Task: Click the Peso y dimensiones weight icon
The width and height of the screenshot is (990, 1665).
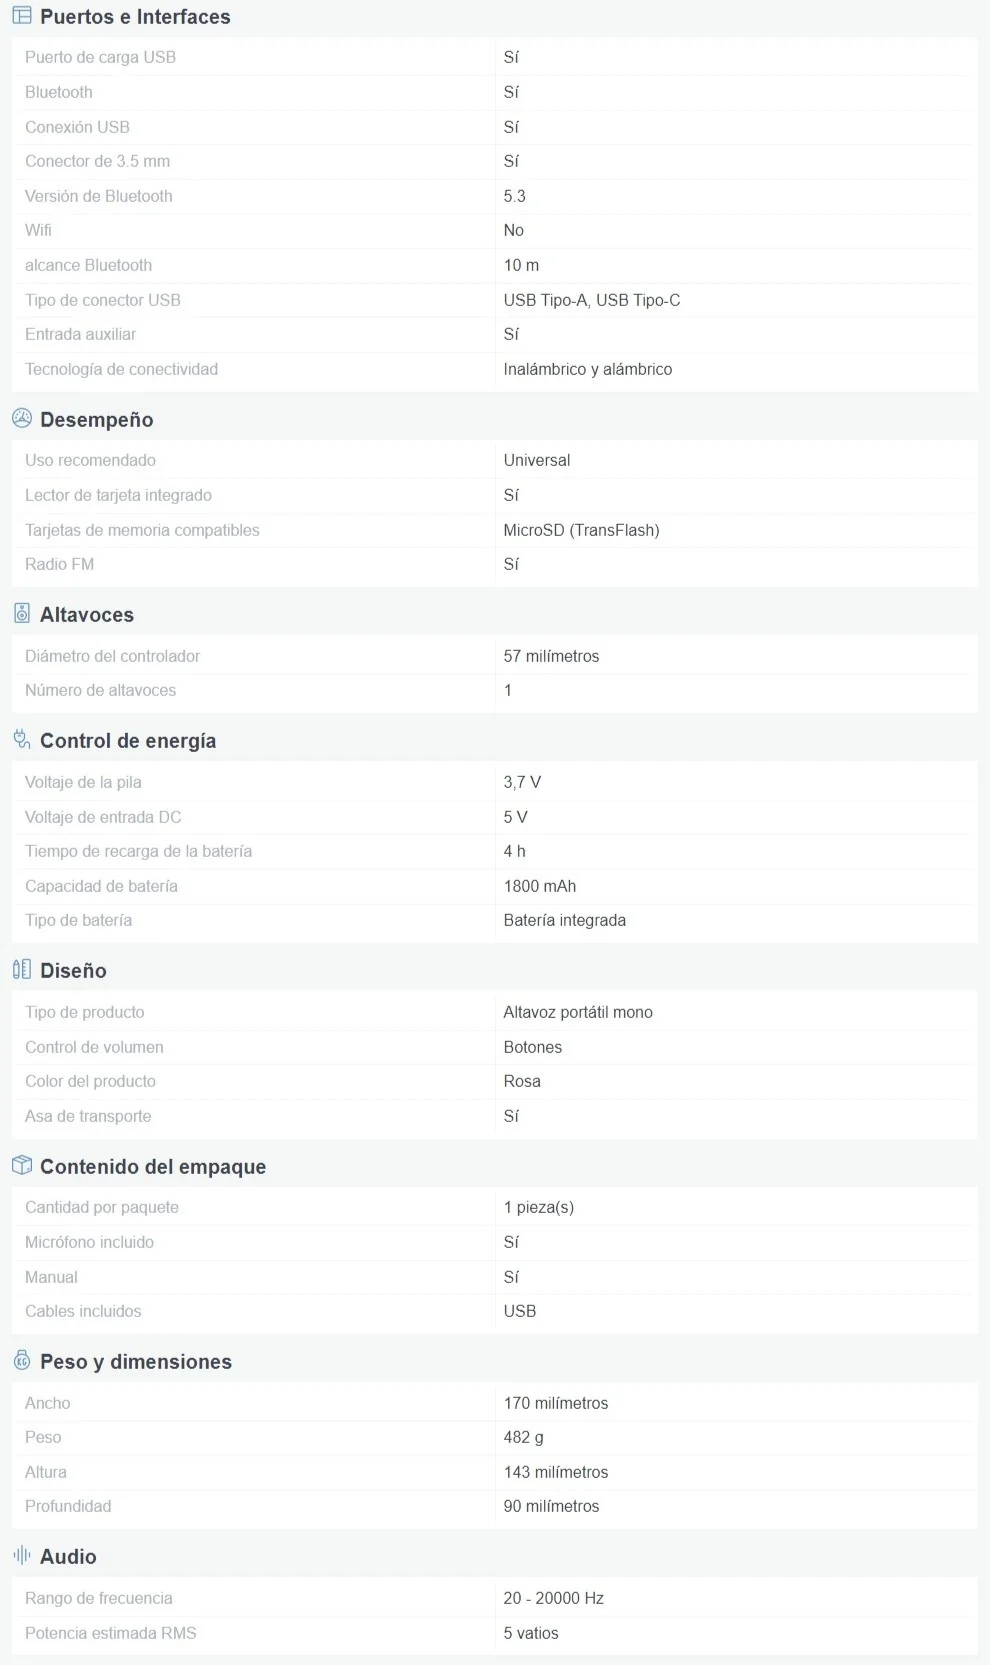Action: coord(21,1360)
